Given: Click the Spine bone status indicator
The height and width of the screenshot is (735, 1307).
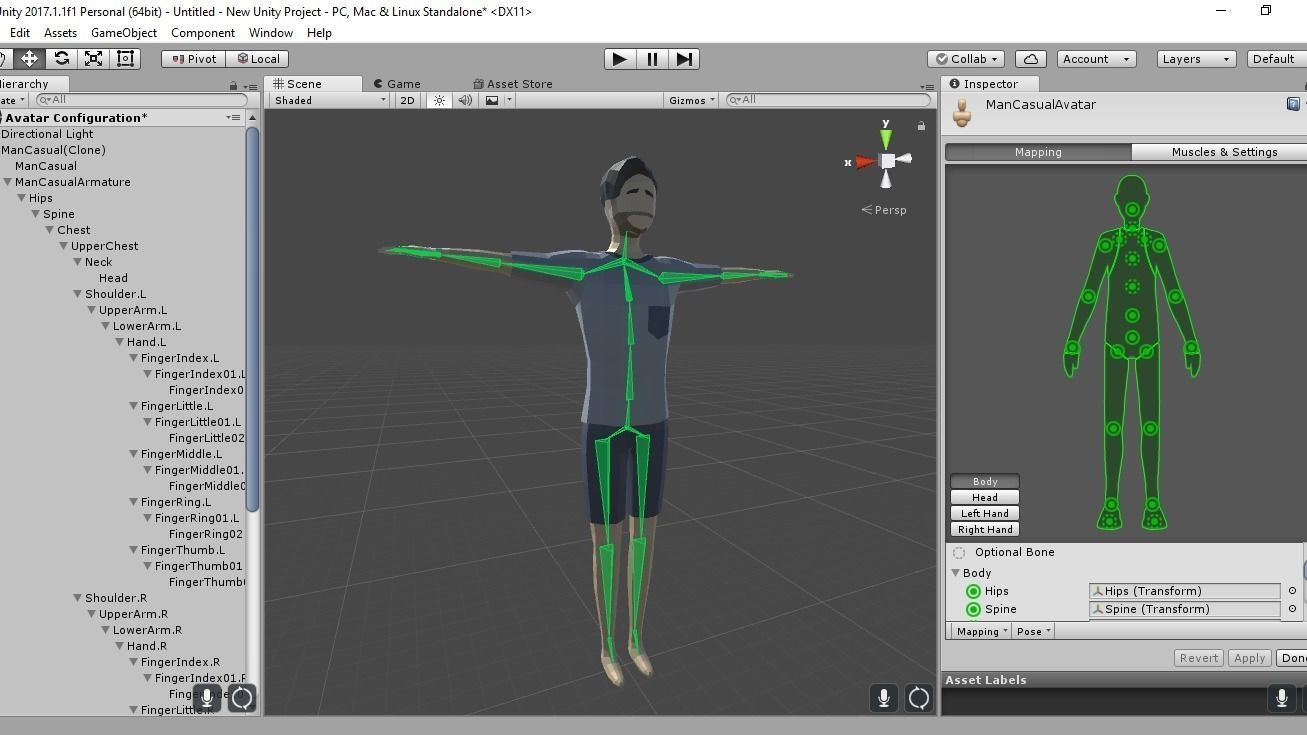Looking at the screenshot, I should point(973,609).
